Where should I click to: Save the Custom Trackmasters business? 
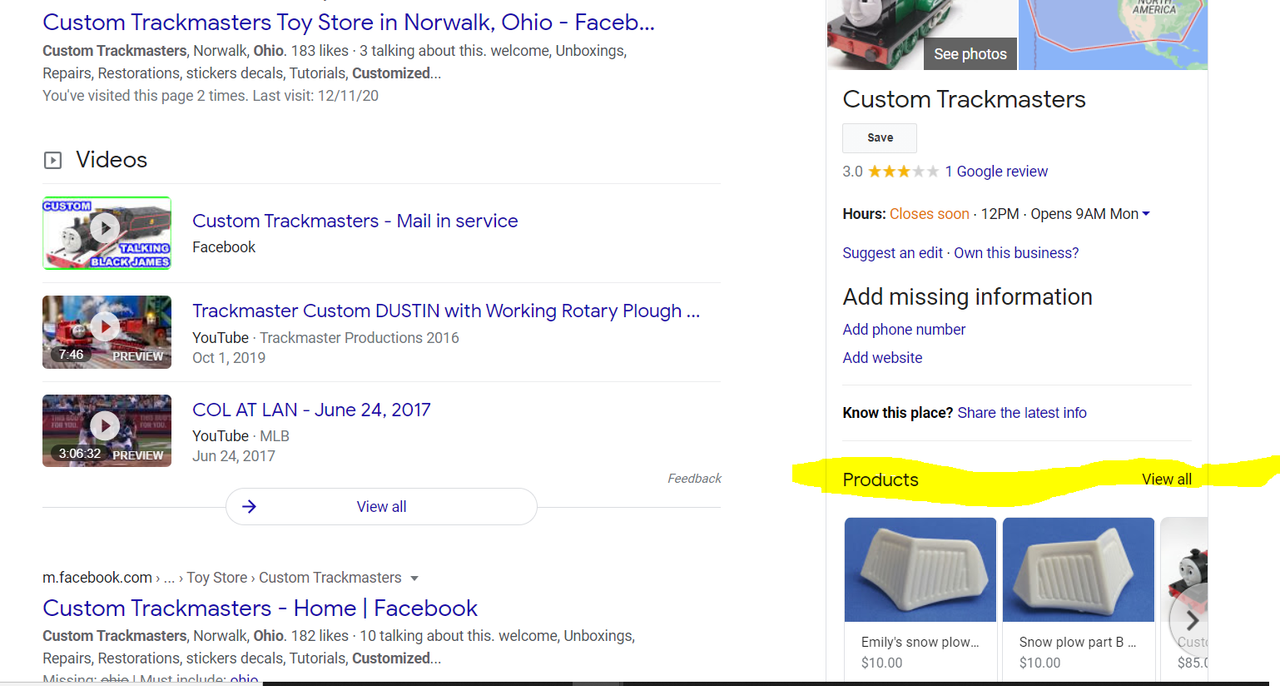(x=880, y=138)
